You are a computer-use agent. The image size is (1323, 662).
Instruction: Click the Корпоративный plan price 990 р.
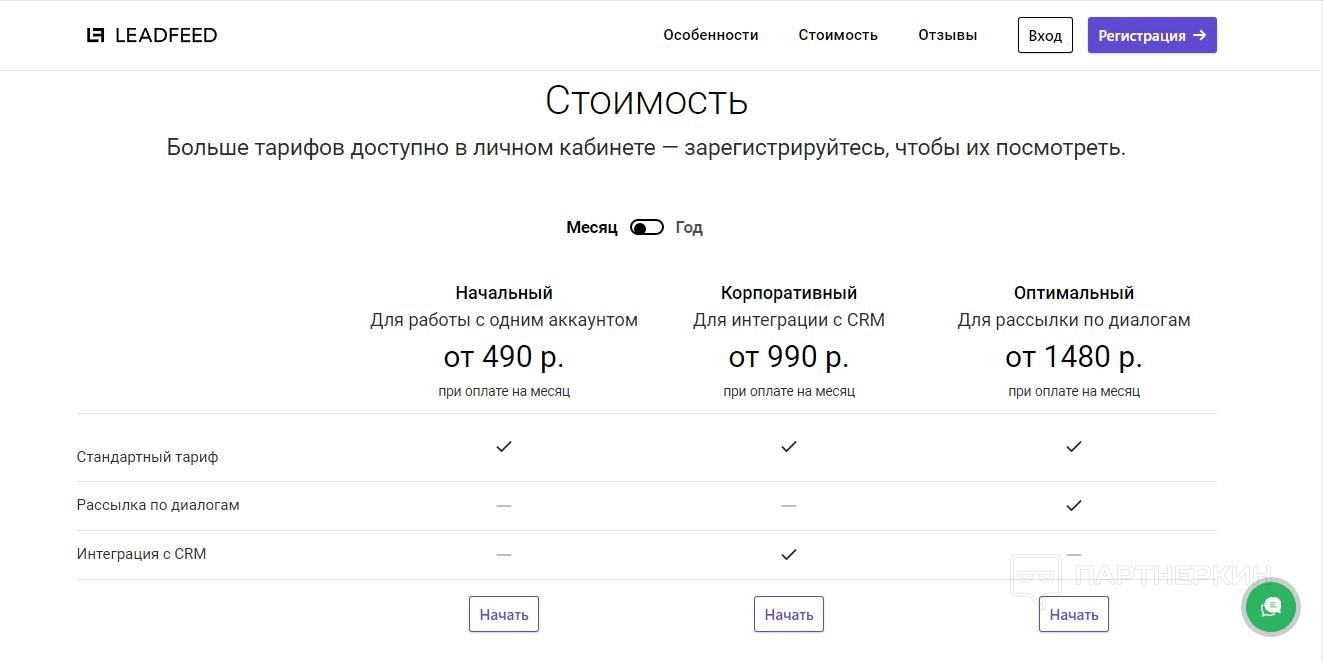coord(789,356)
